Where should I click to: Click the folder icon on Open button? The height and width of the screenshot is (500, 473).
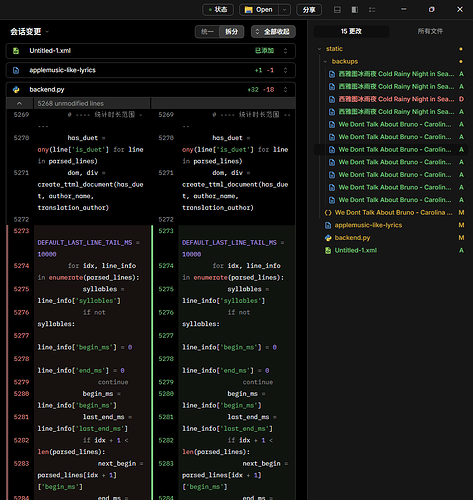(x=248, y=10)
